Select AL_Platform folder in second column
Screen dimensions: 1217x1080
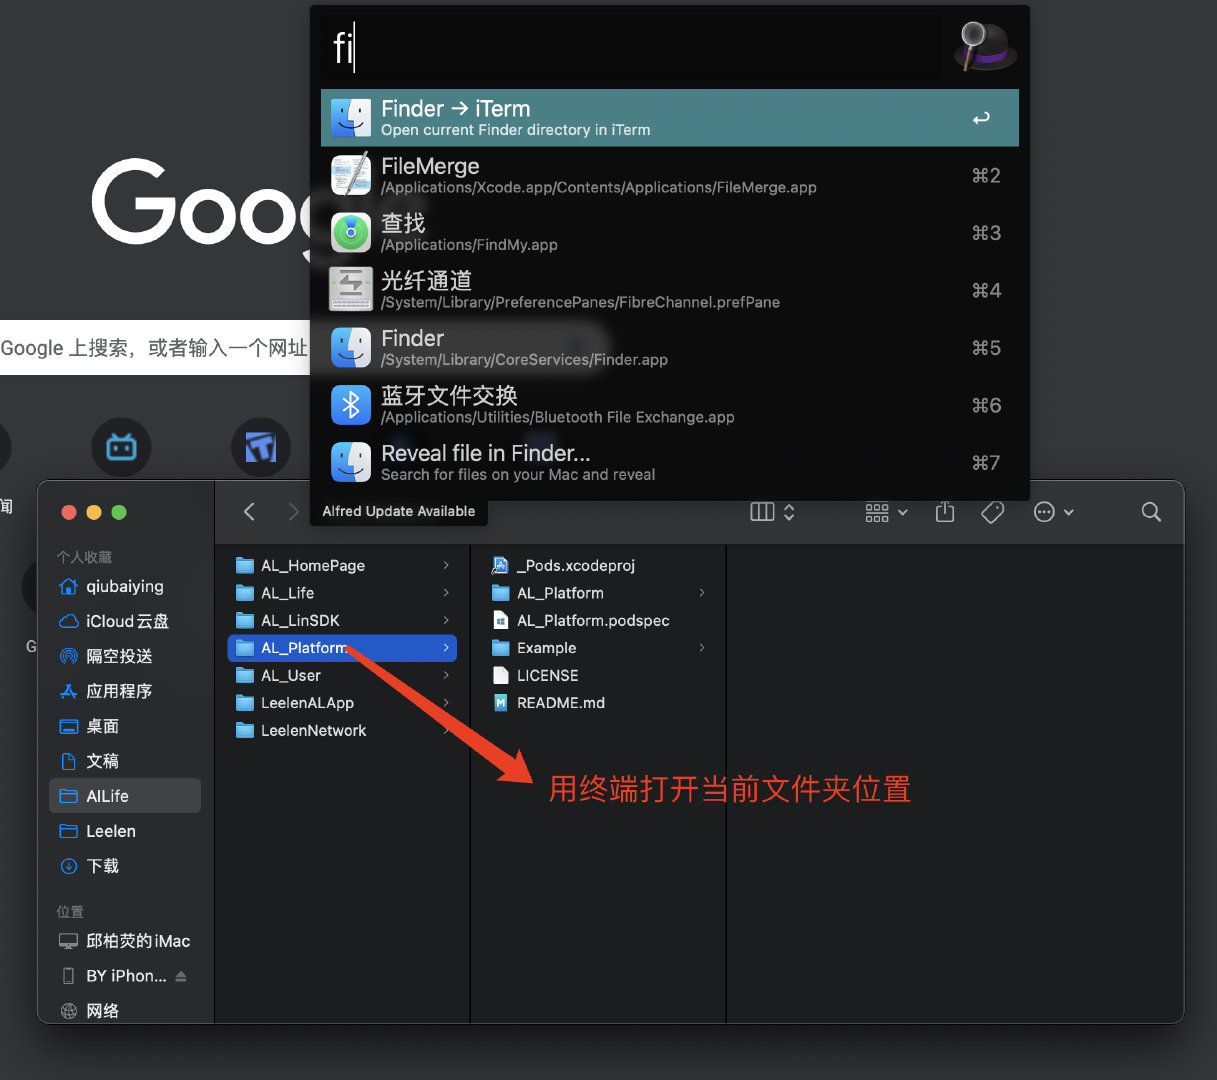coord(598,593)
